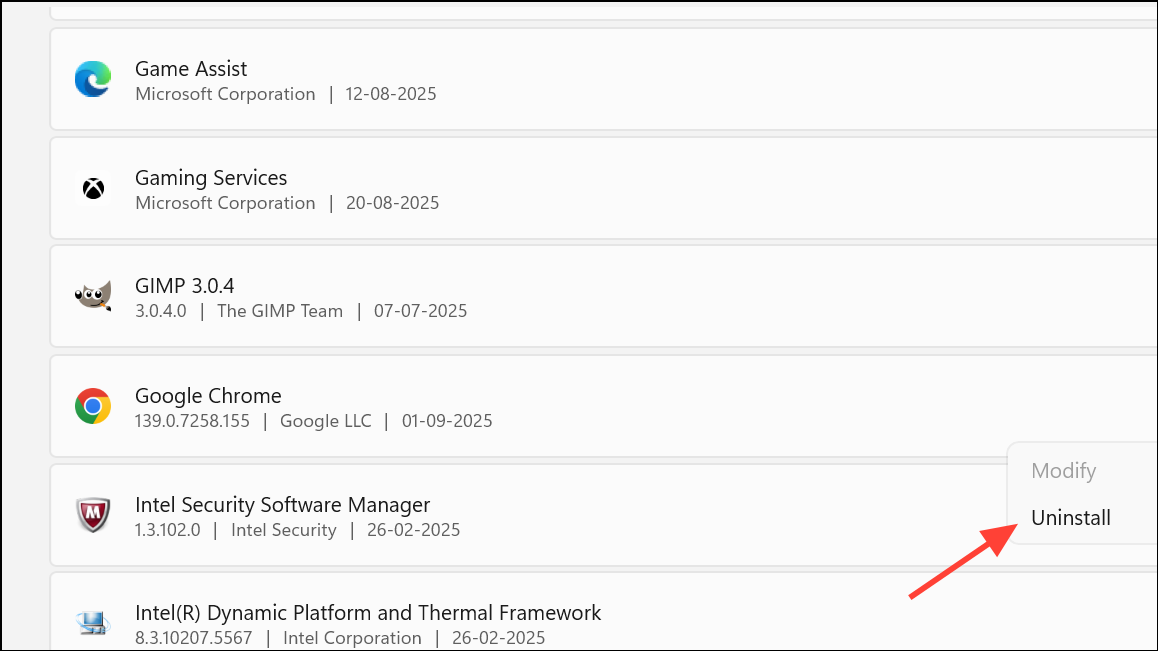Viewport: 1158px width, 651px height.
Task: Click Intel(R) Dynamic Platform and Thermal Framework title
Action: coord(368,612)
